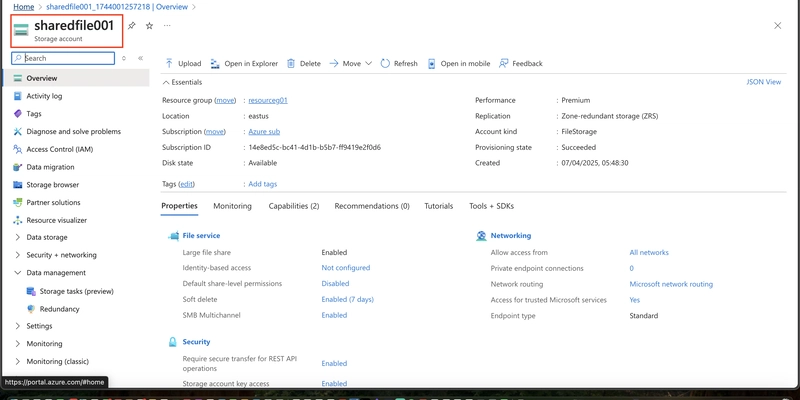Viewport: 800px width, 400px height.
Task: Open Partner solutions
Action: pos(53,203)
